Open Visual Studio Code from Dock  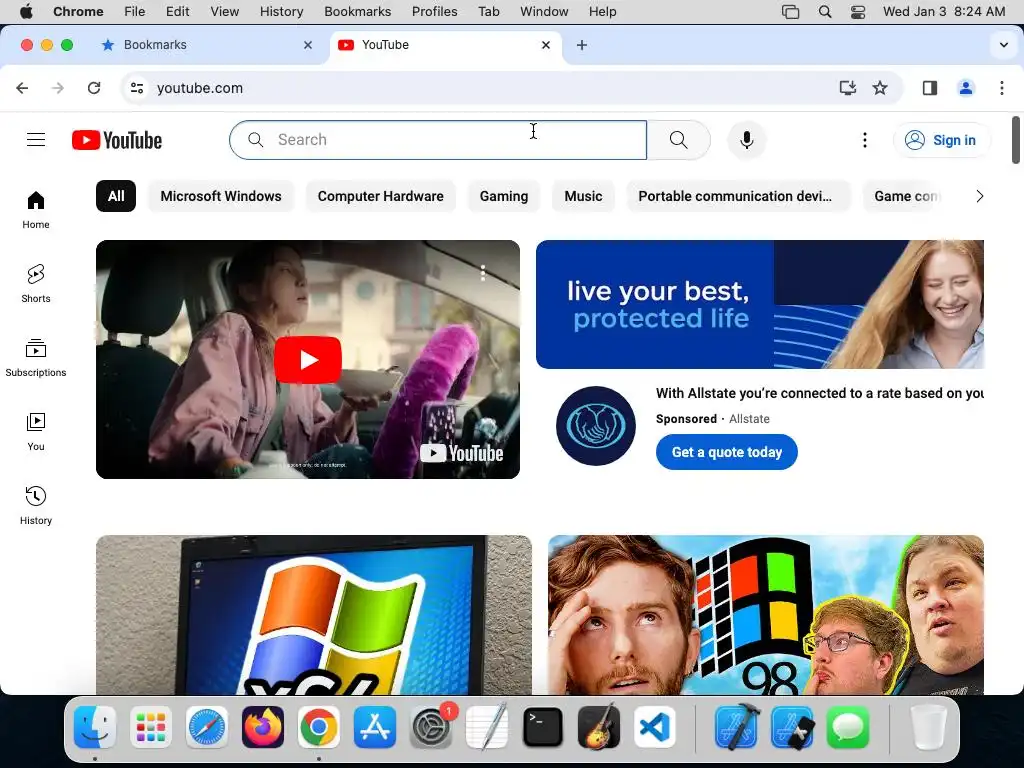click(654, 727)
